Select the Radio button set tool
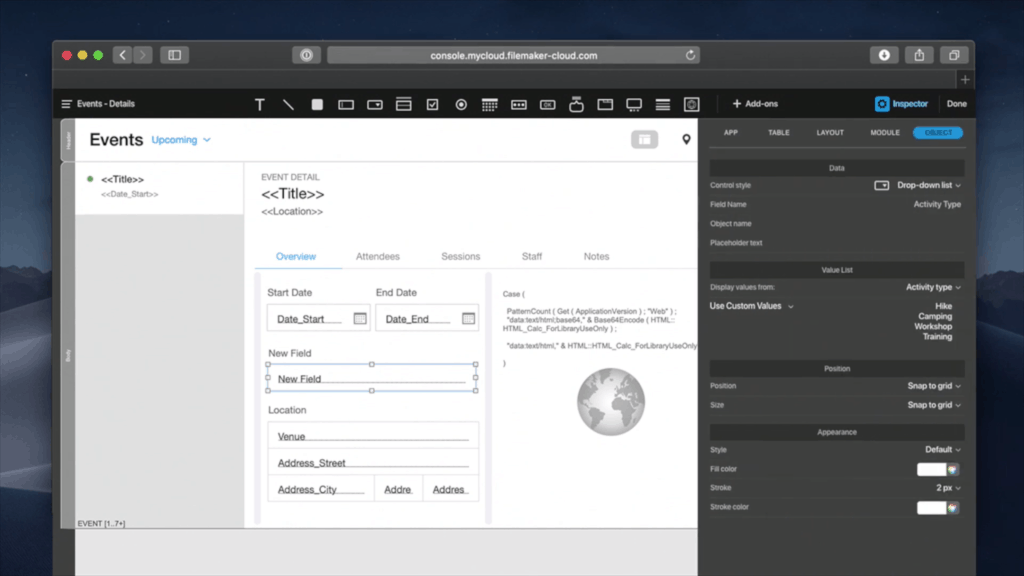The height and width of the screenshot is (576, 1024). (x=460, y=103)
